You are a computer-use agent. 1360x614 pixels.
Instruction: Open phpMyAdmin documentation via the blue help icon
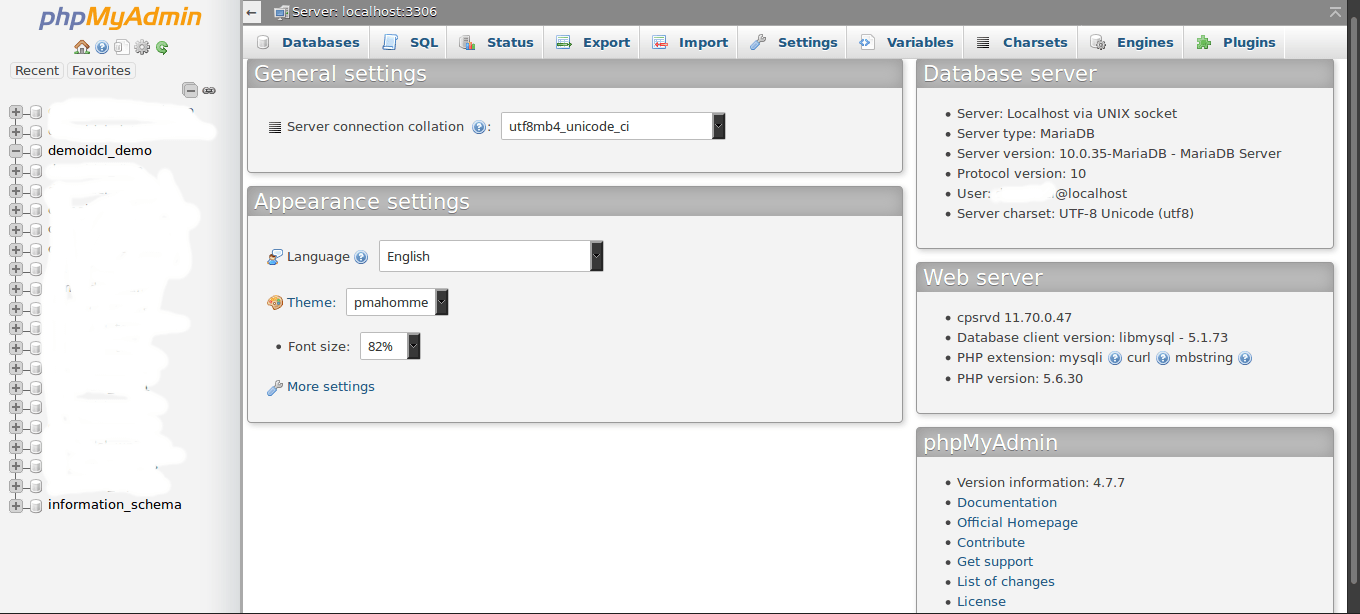click(x=102, y=47)
